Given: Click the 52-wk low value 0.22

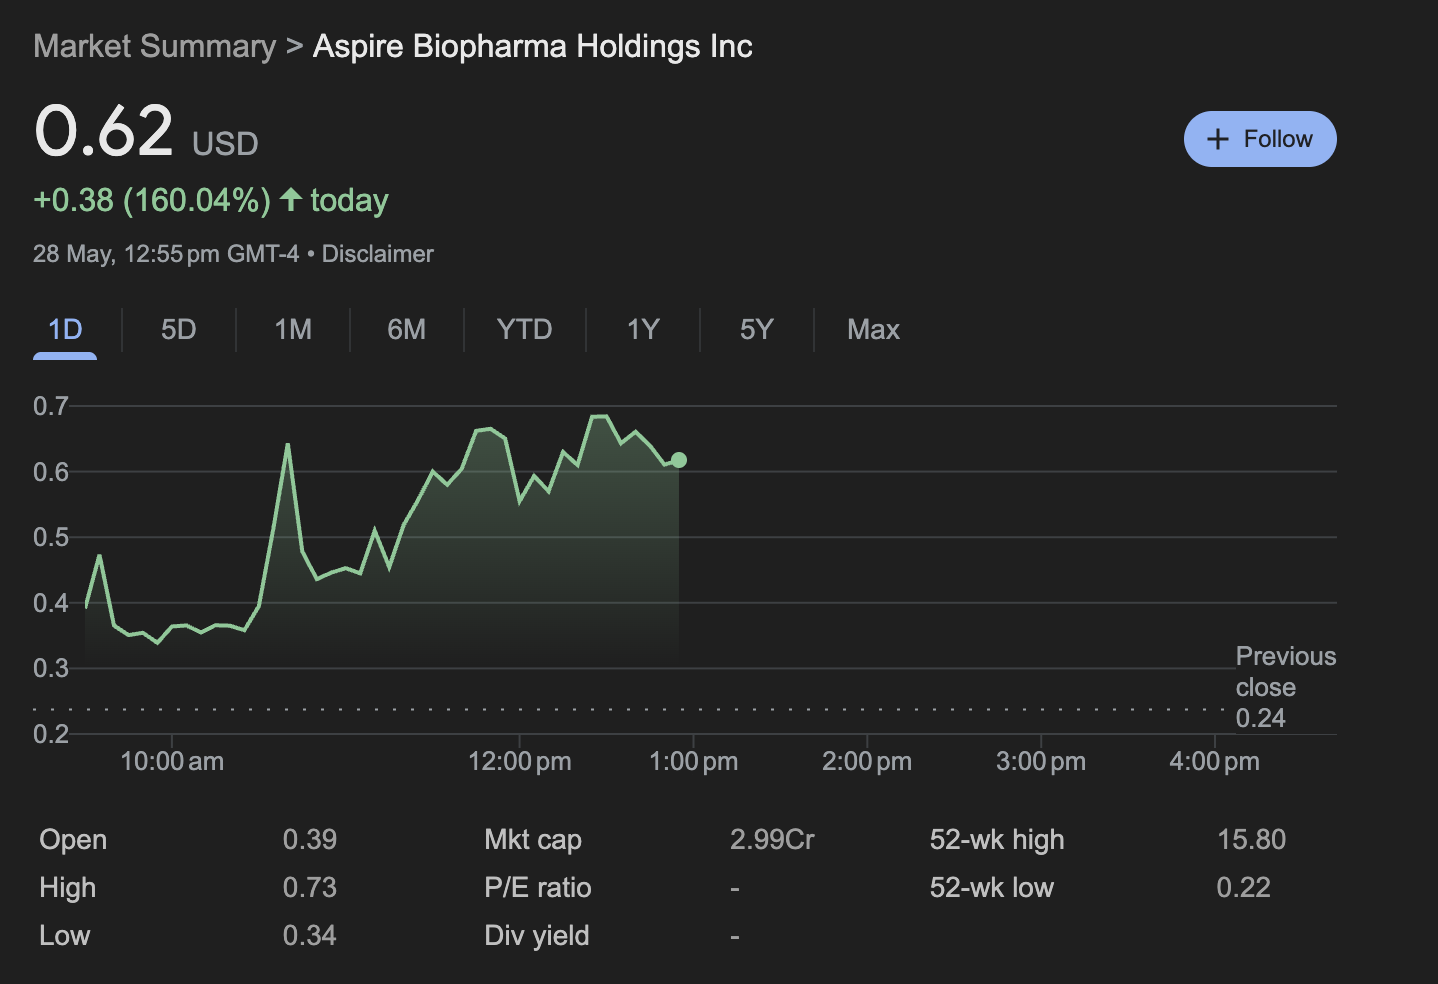Looking at the screenshot, I should point(1244,887).
